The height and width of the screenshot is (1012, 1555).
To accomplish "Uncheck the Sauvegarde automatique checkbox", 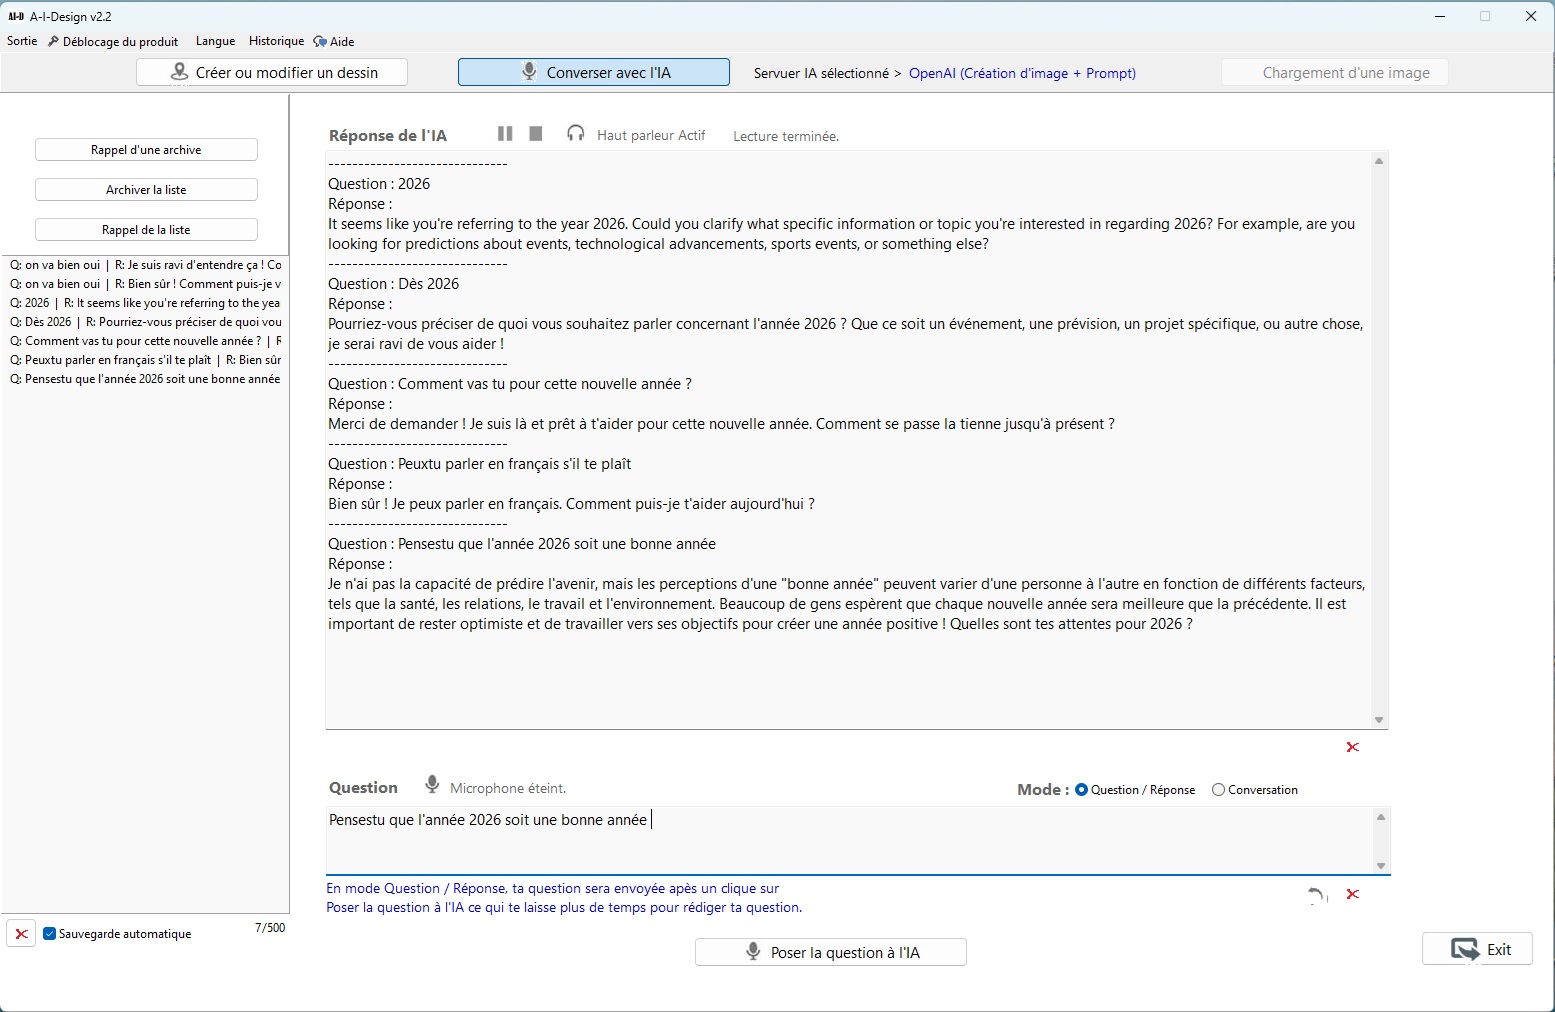I will point(50,934).
